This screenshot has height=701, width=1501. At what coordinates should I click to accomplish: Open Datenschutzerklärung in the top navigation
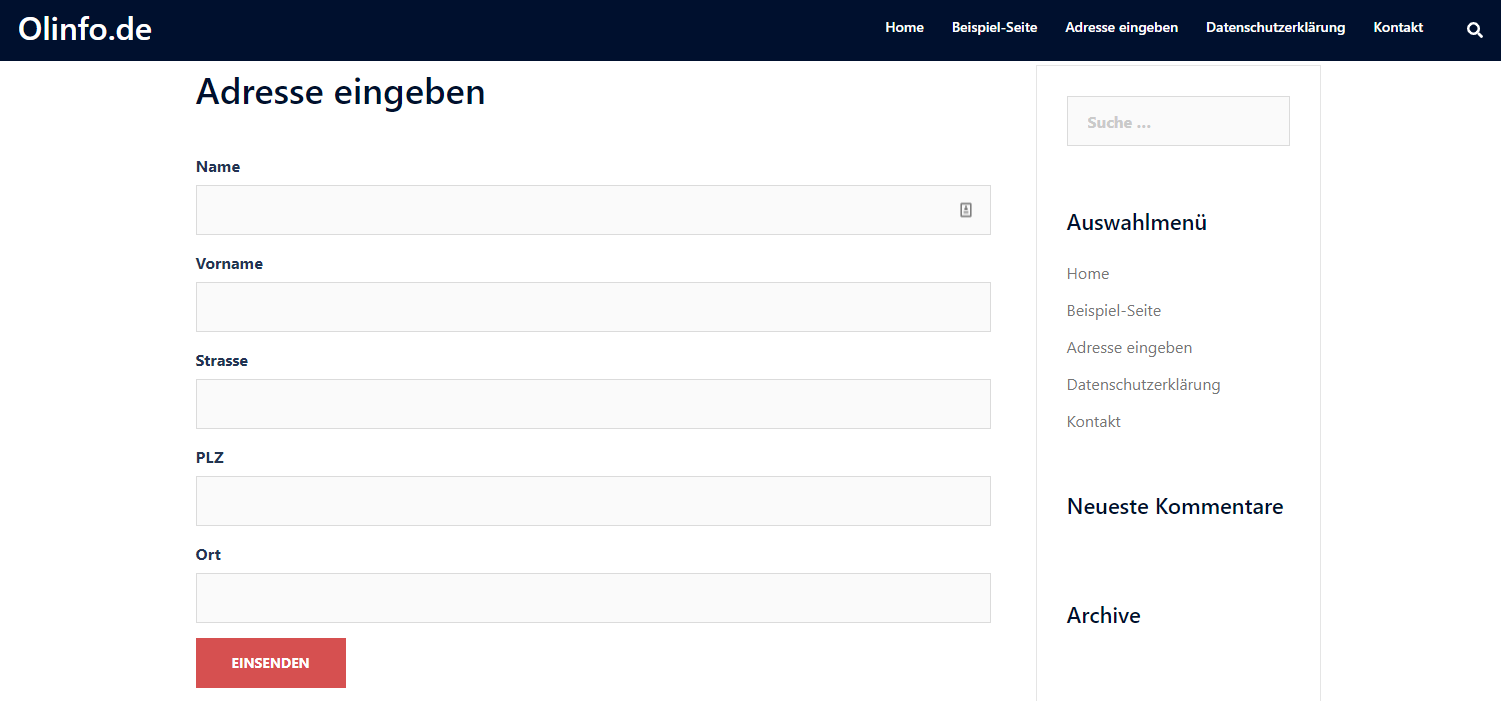[x=1275, y=28]
